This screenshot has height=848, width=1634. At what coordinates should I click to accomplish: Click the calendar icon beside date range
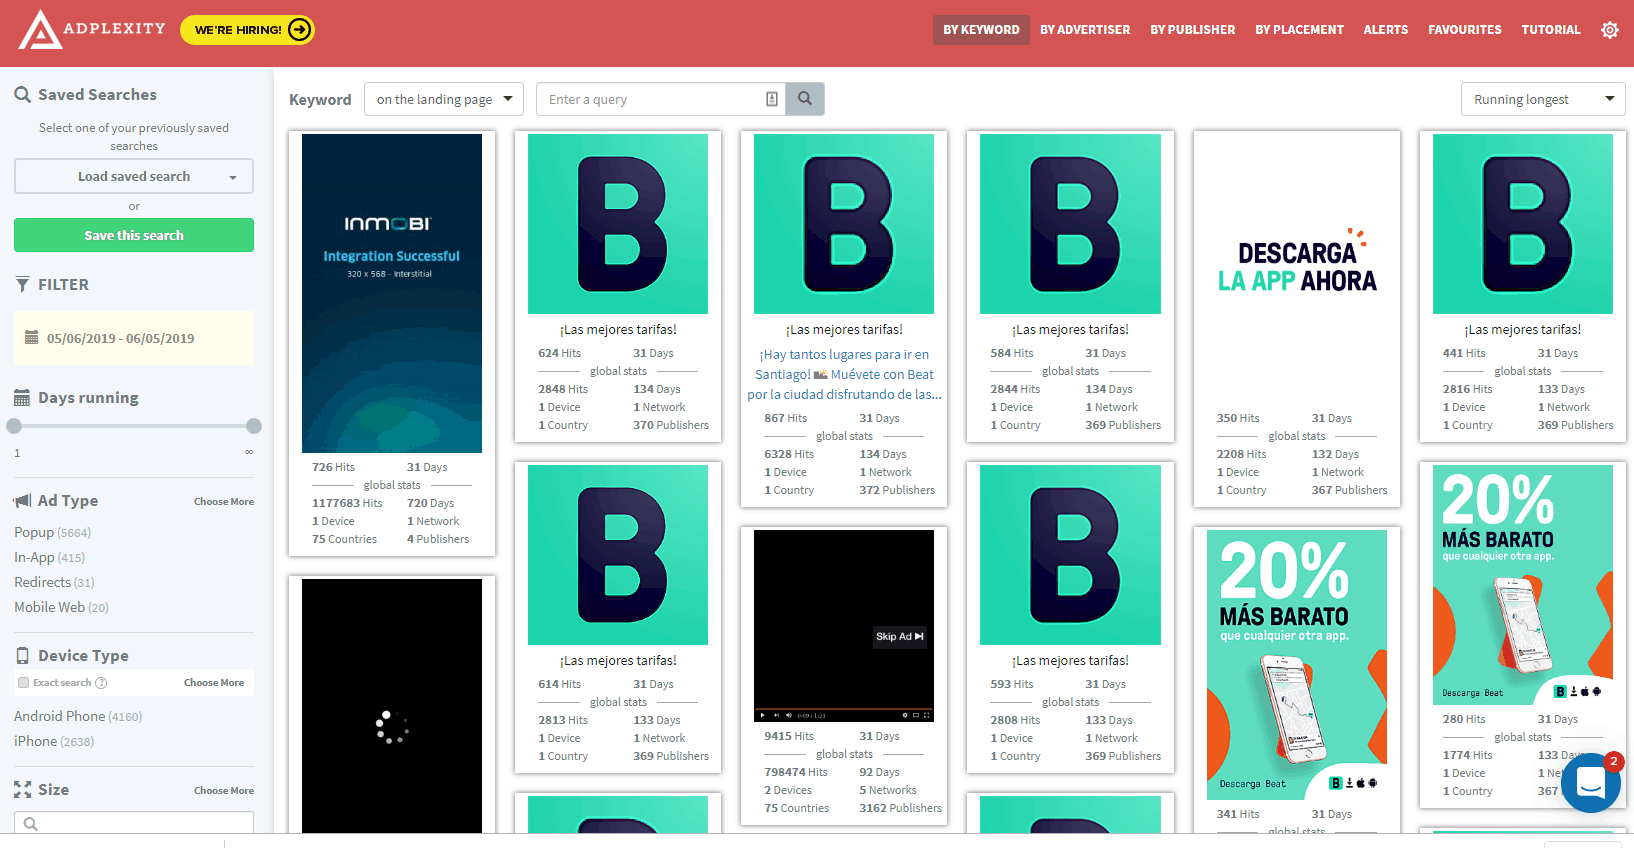pos(31,338)
